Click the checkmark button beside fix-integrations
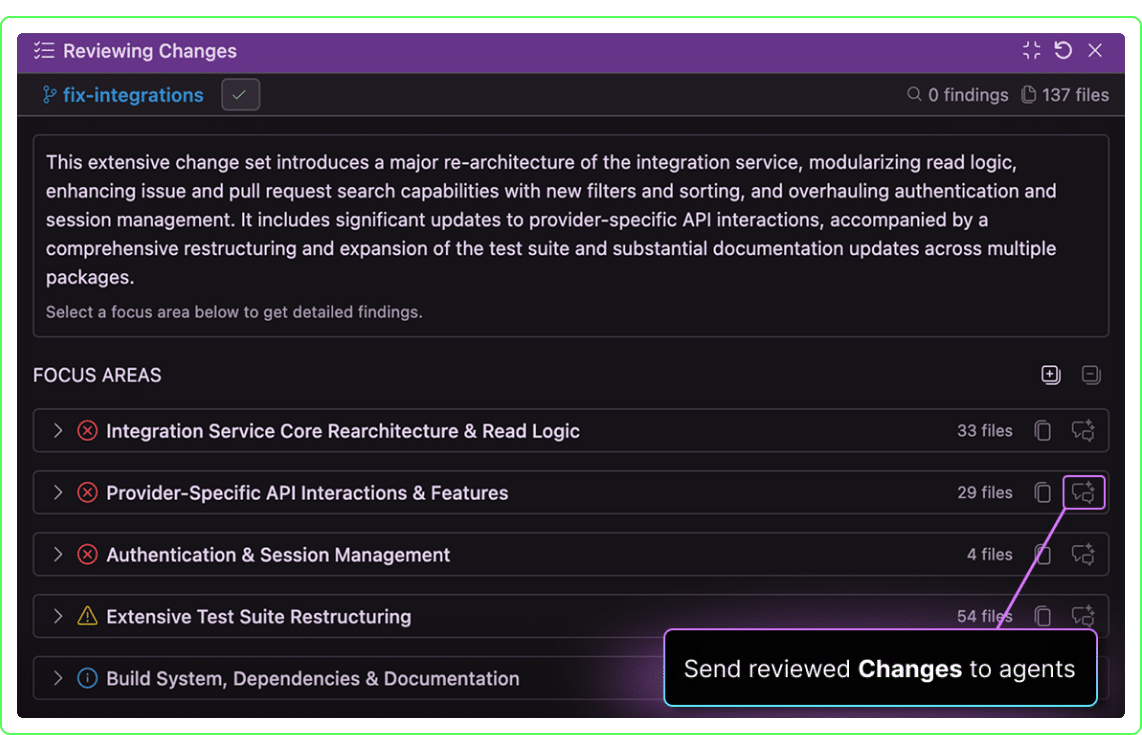Image resolution: width=1142 pixels, height=735 pixels. point(240,95)
